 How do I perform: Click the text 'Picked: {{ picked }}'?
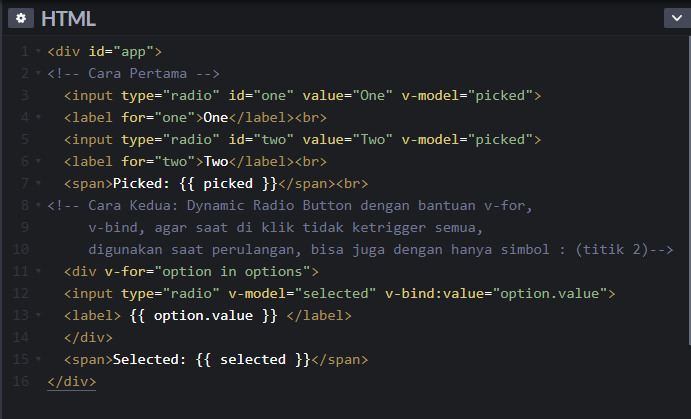pyautogui.click(x=195, y=184)
